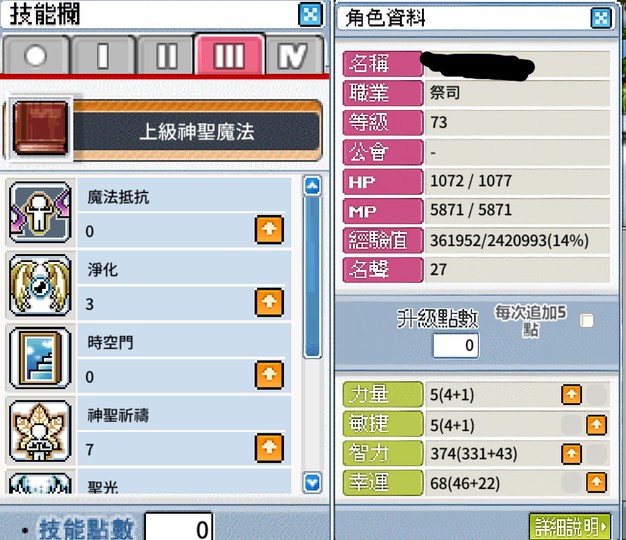Click the 神聖祈禱 skill icon
This screenshot has width=626, height=540.
coord(40,431)
